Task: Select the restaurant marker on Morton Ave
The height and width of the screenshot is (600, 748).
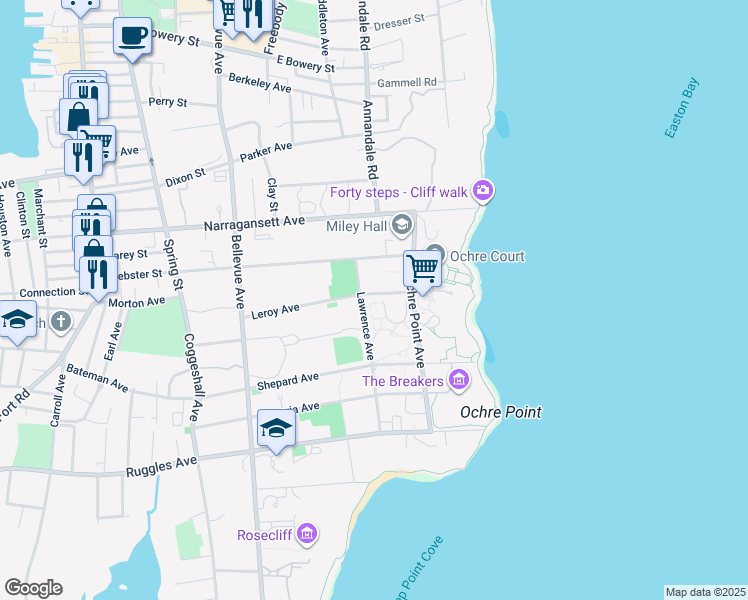Action: coord(98,277)
